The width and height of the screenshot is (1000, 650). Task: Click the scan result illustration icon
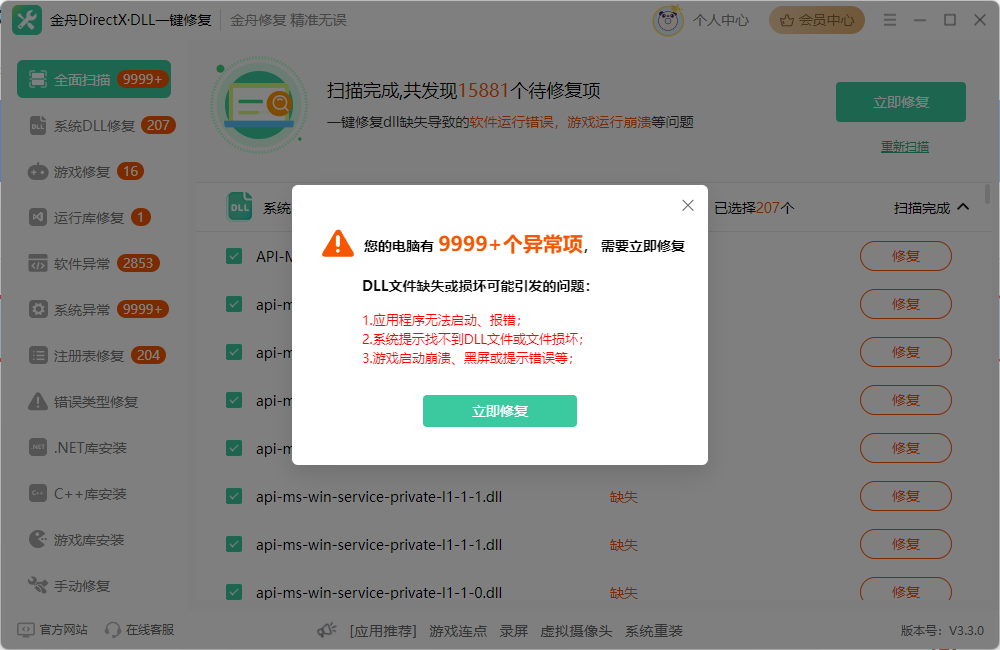[259, 105]
